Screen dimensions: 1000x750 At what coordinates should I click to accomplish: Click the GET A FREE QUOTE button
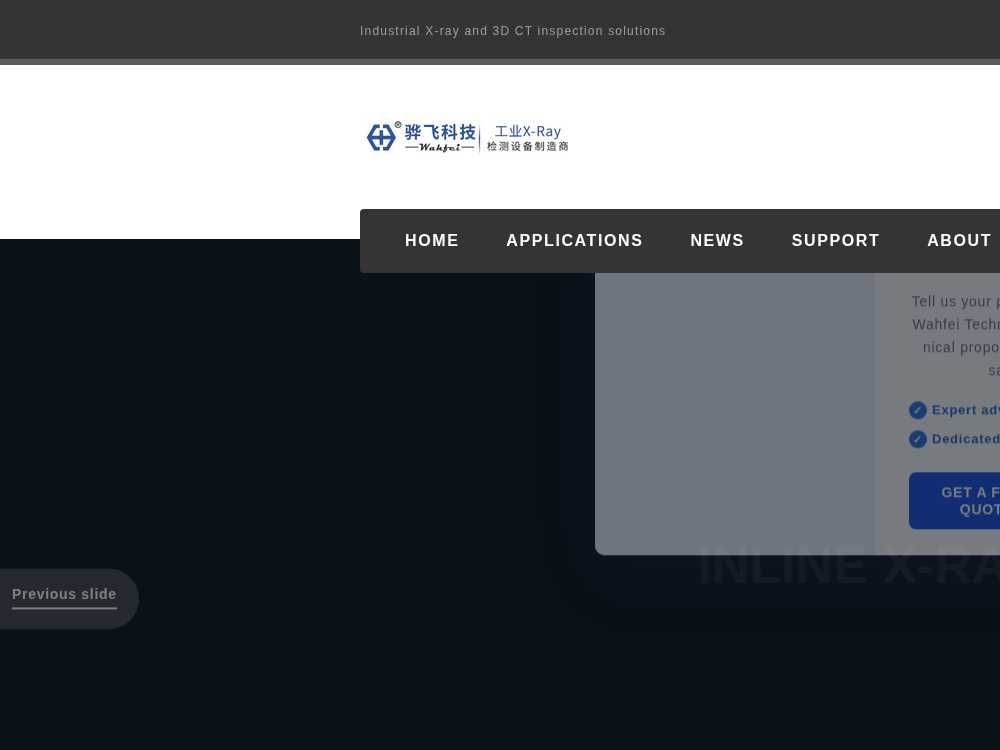click(954, 501)
